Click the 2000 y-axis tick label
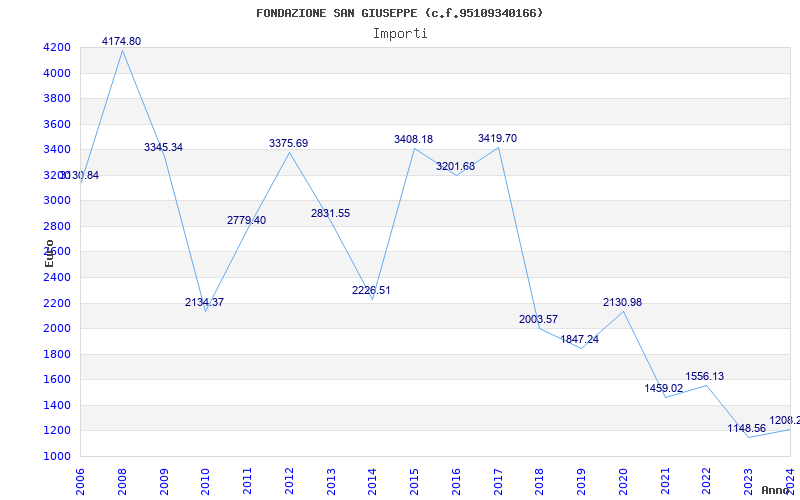The width and height of the screenshot is (800, 500). (57, 329)
